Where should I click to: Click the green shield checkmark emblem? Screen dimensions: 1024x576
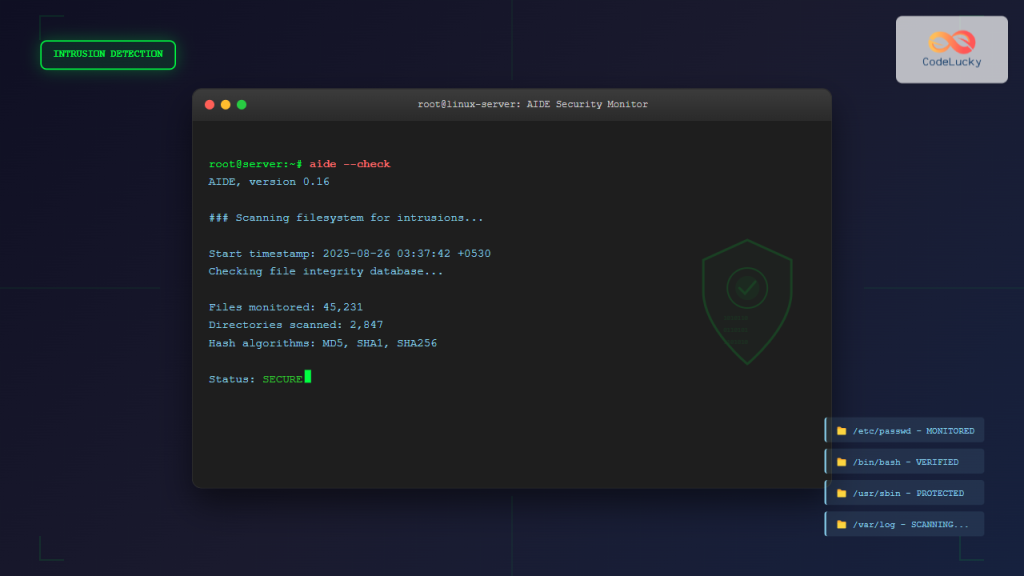click(x=747, y=288)
